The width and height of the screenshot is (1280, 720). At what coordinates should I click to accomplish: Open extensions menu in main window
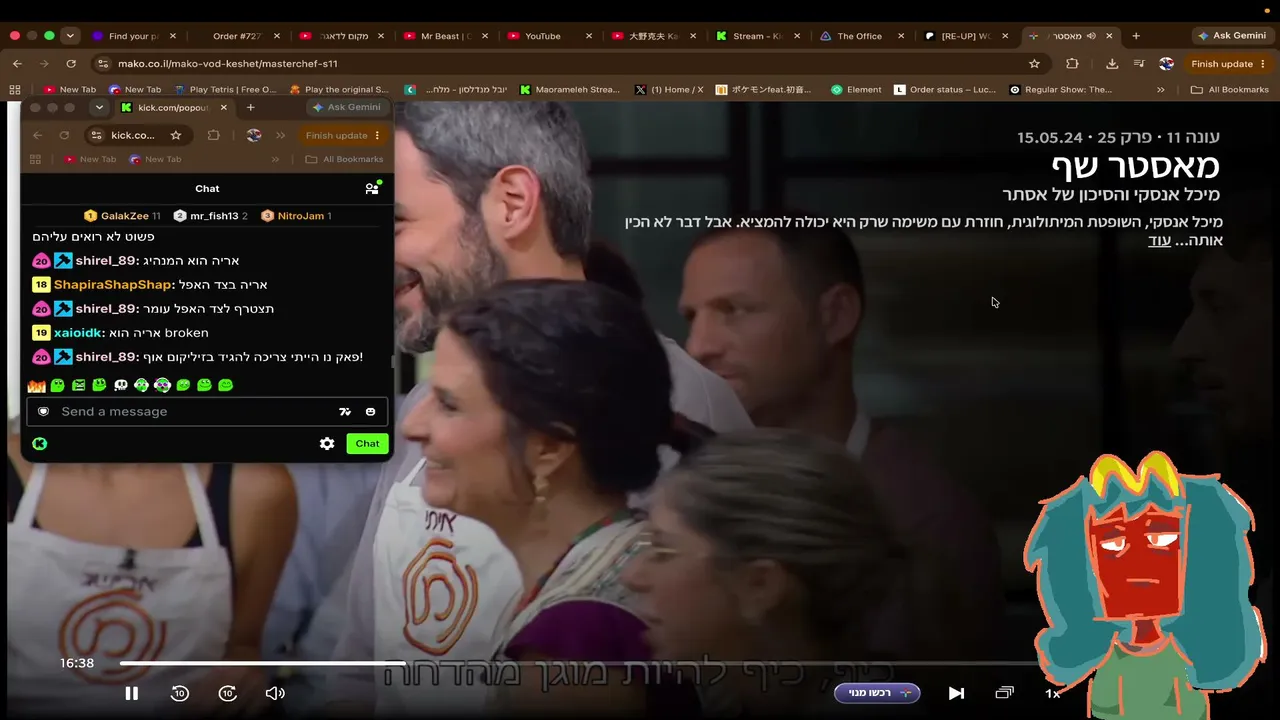1072,64
